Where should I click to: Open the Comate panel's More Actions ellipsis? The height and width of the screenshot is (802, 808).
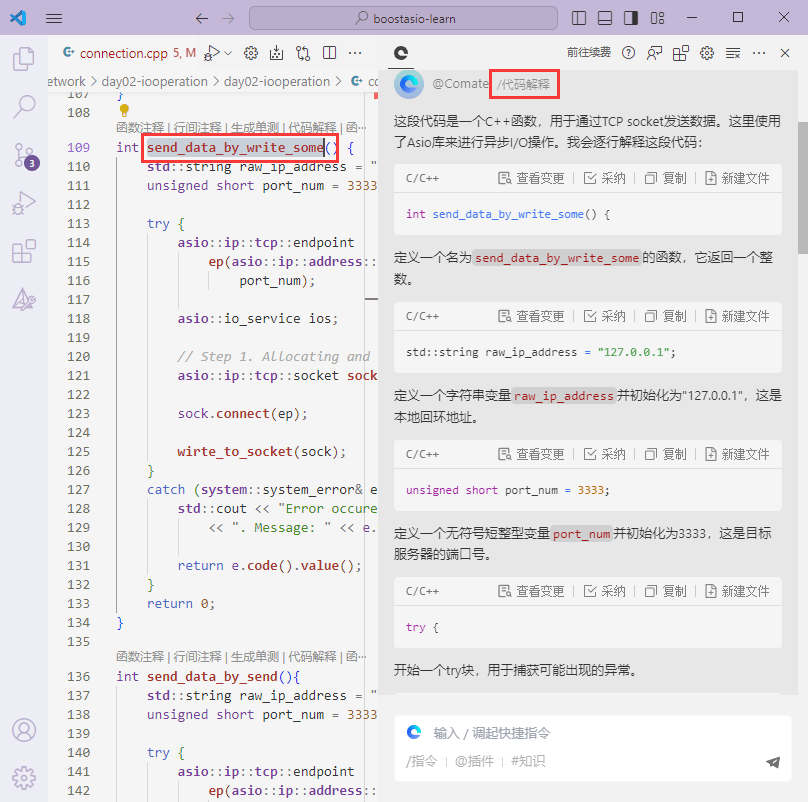coord(759,53)
